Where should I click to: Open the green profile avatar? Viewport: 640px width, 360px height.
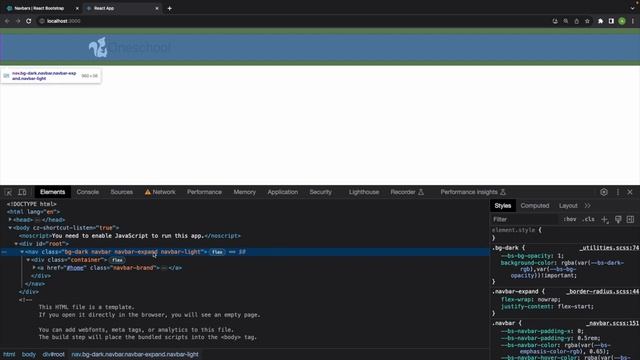(622, 21)
